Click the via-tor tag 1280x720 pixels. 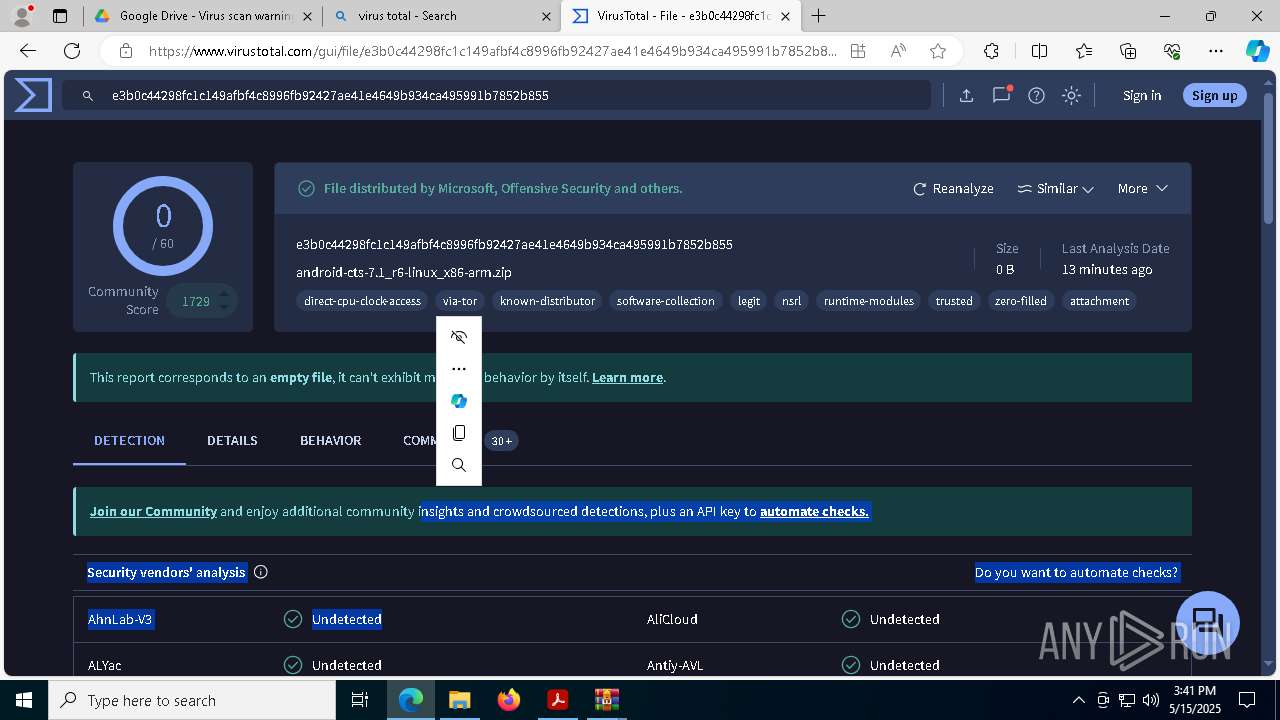tap(460, 301)
